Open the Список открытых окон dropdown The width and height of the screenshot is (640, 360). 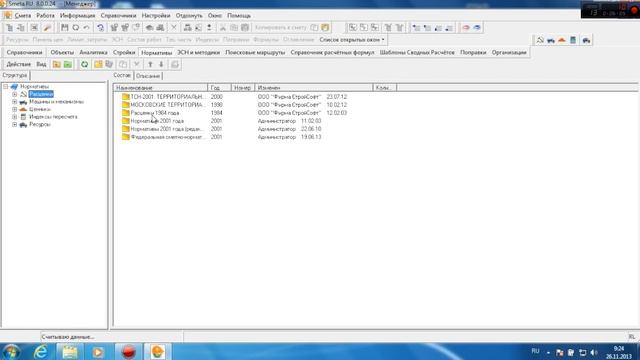(x=352, y=40)
